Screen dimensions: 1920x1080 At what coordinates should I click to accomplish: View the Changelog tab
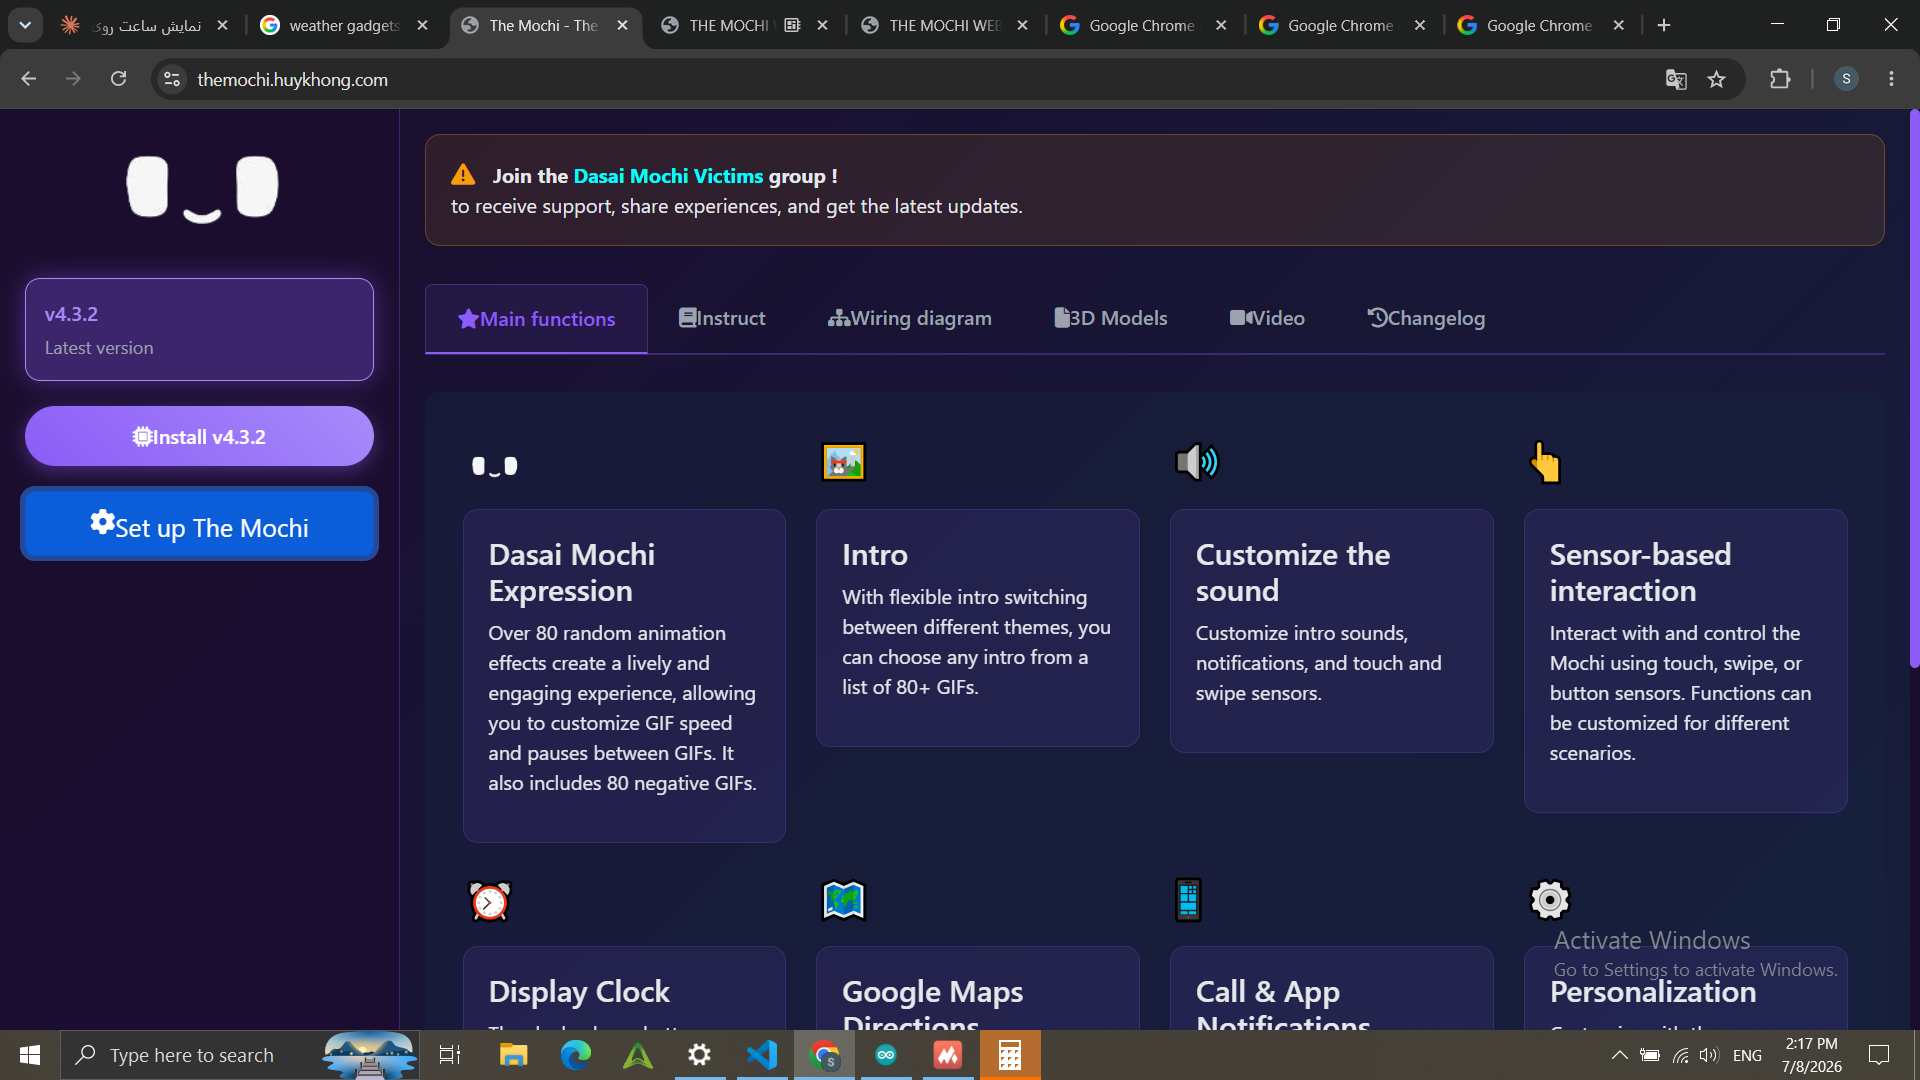pyautogui.click(x=1426, y=318)
